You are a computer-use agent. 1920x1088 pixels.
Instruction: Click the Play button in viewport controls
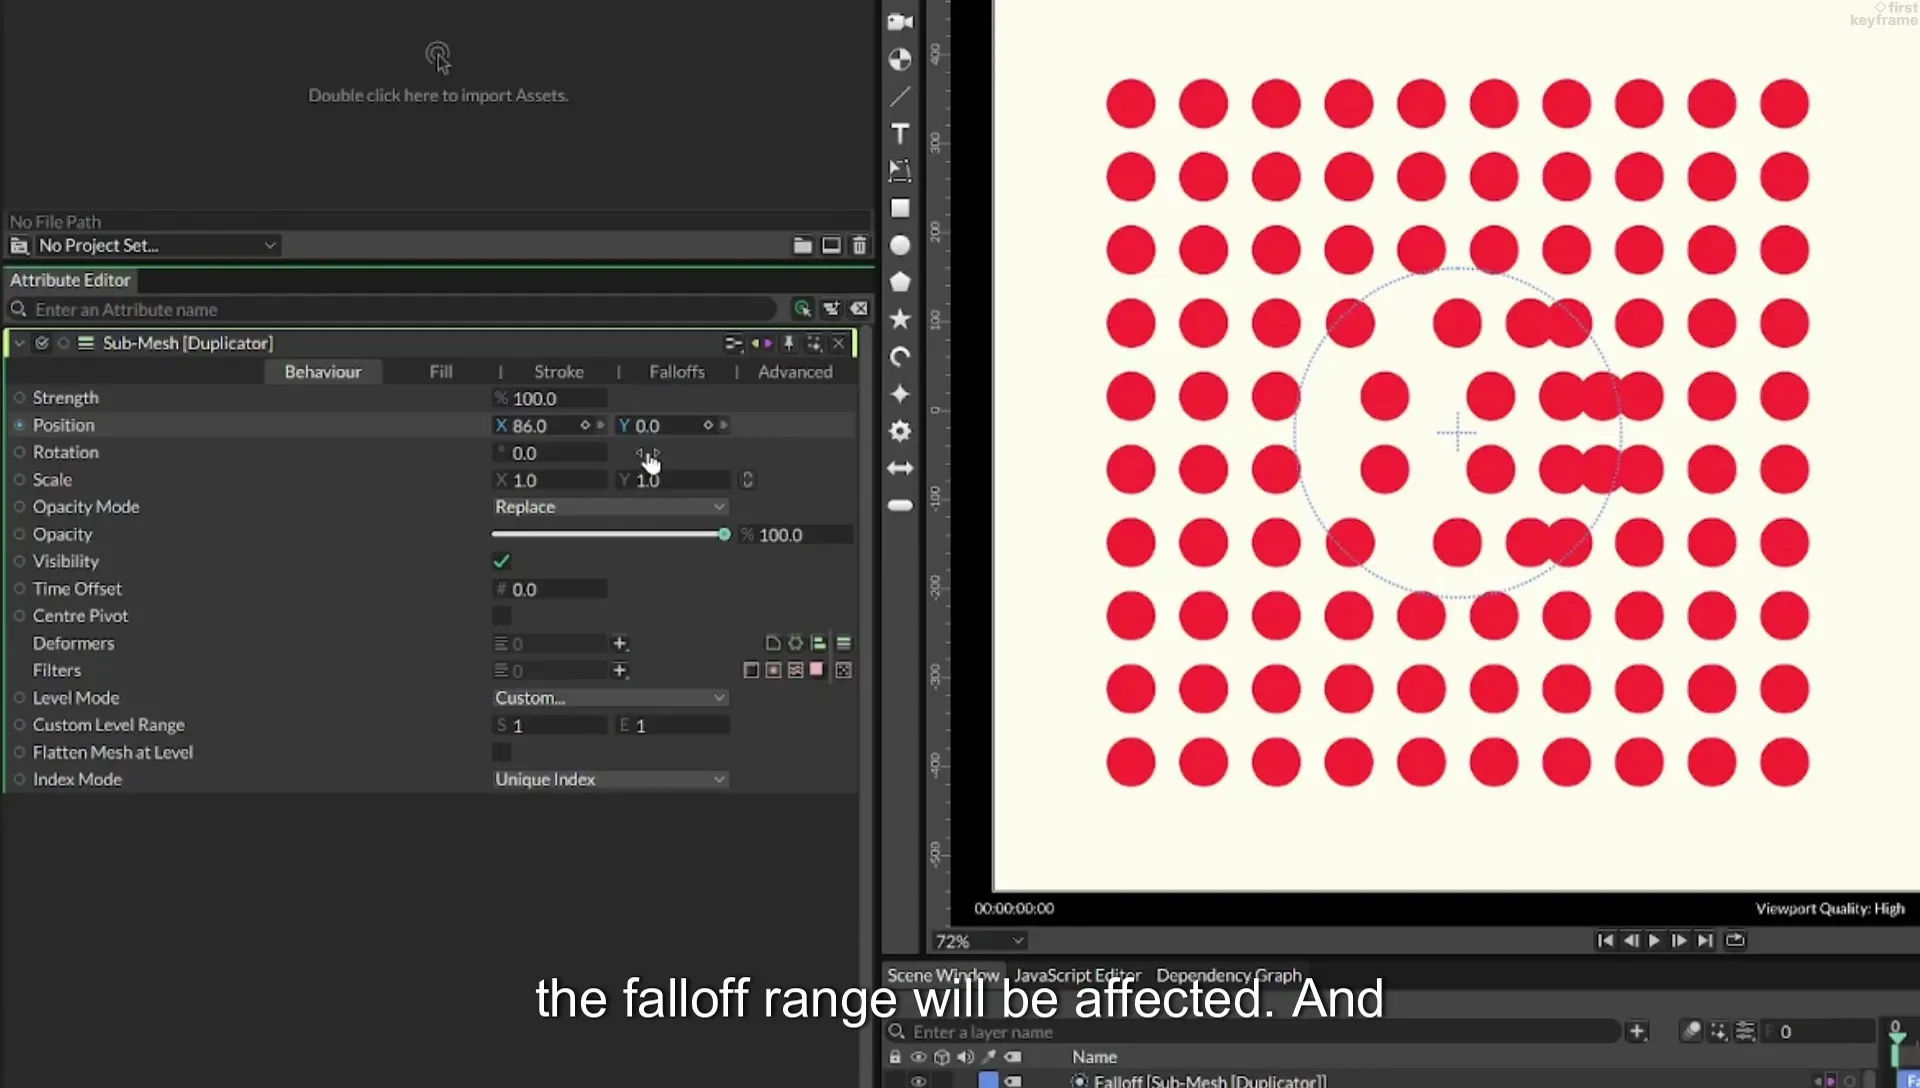[1654, 940]
